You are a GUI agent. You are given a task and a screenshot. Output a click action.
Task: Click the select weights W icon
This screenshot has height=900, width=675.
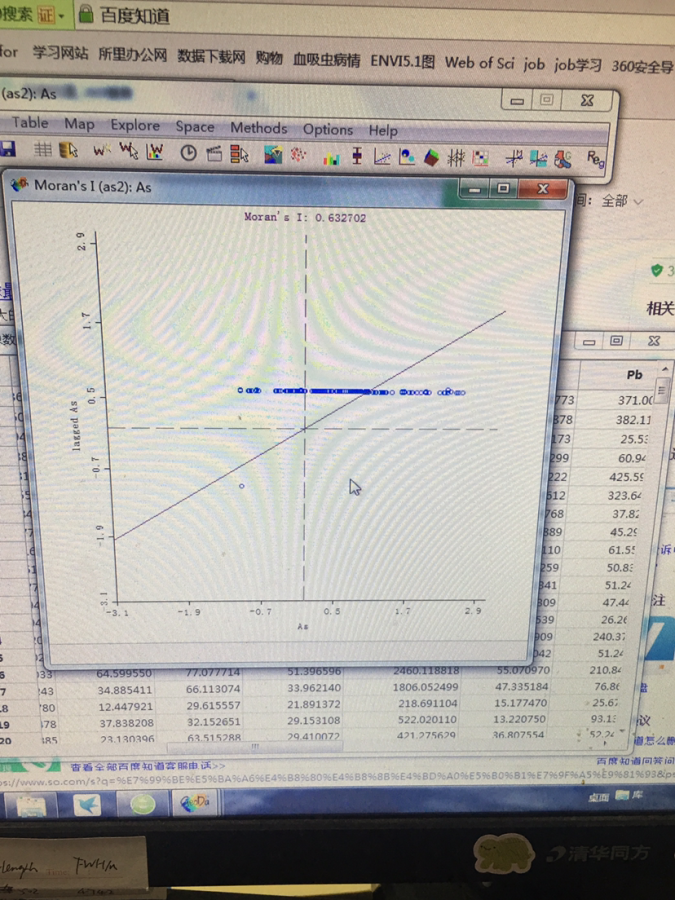point(129,151)
